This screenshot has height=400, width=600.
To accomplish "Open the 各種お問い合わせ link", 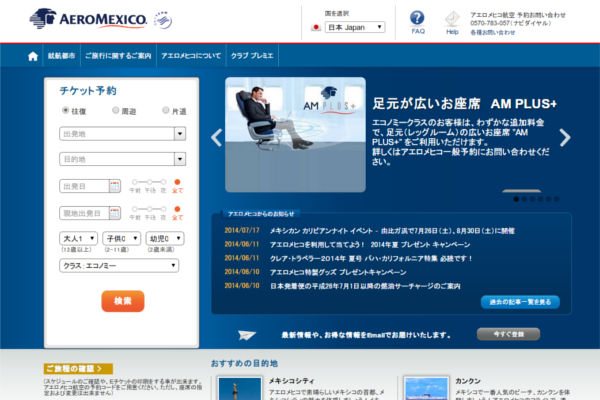I will [x=492, y=33].
